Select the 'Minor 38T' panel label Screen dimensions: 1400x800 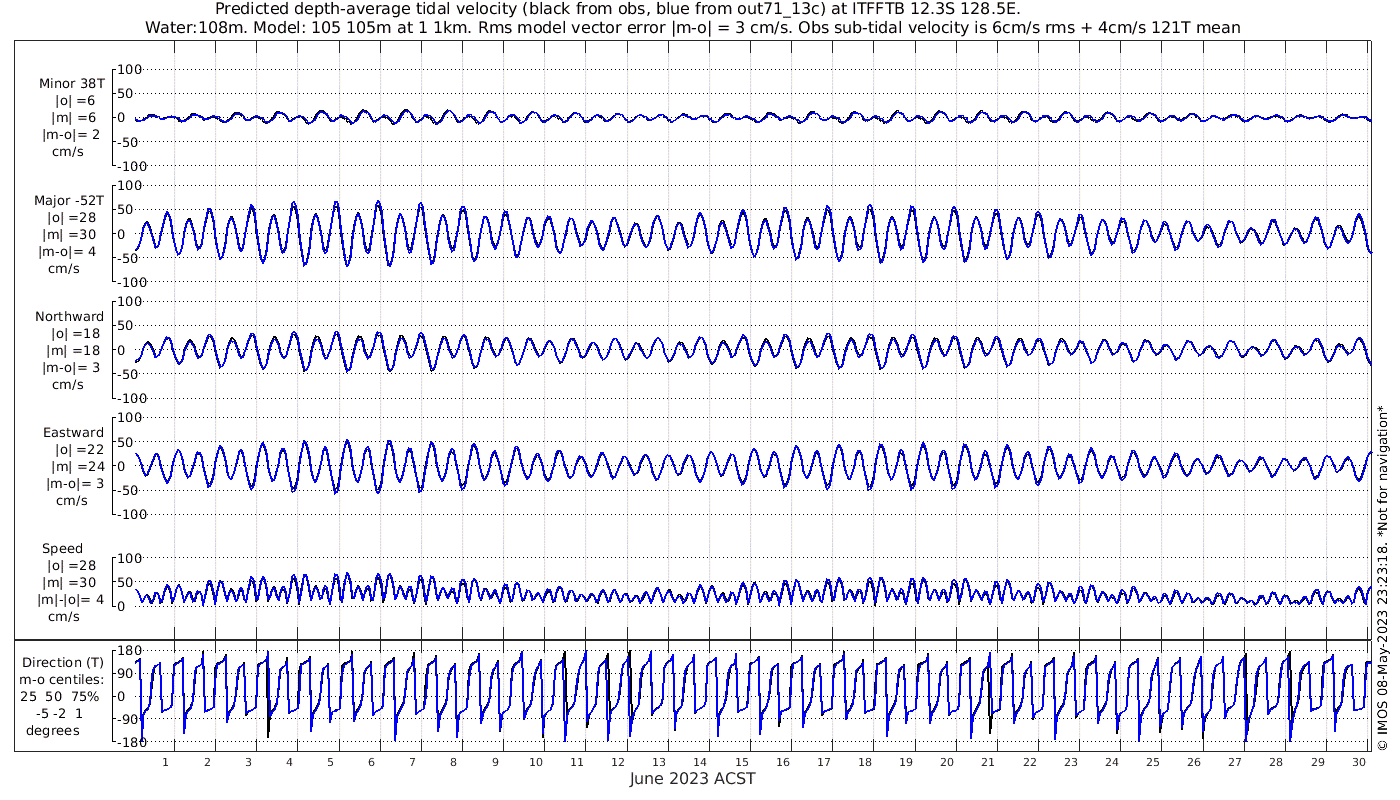71,84
